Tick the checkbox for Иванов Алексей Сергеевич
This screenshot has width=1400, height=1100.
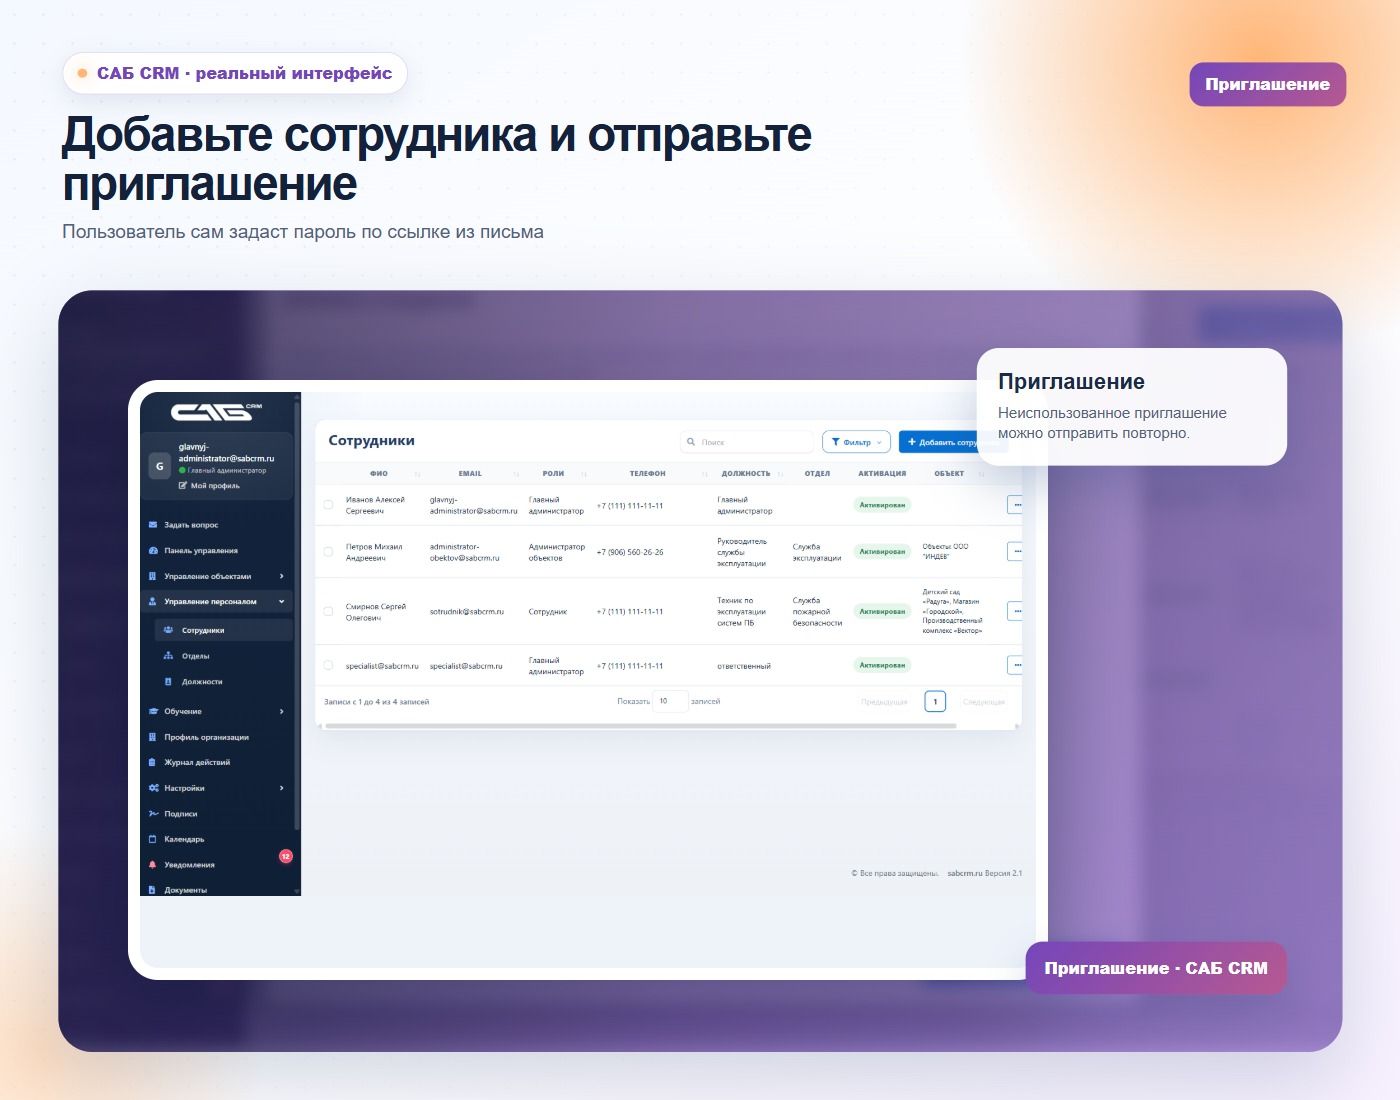coord(328,505)
